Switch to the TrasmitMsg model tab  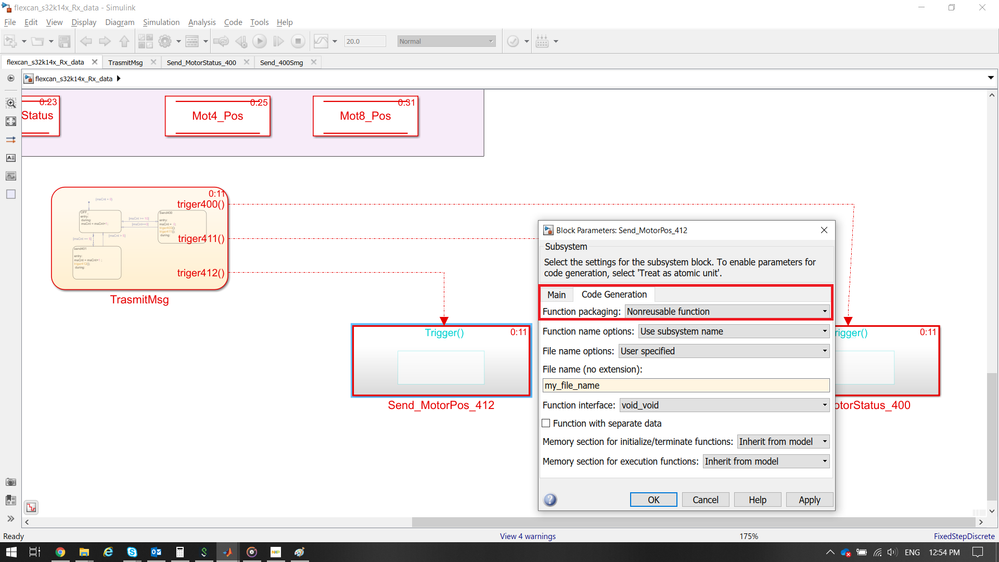tap(126, 62)
